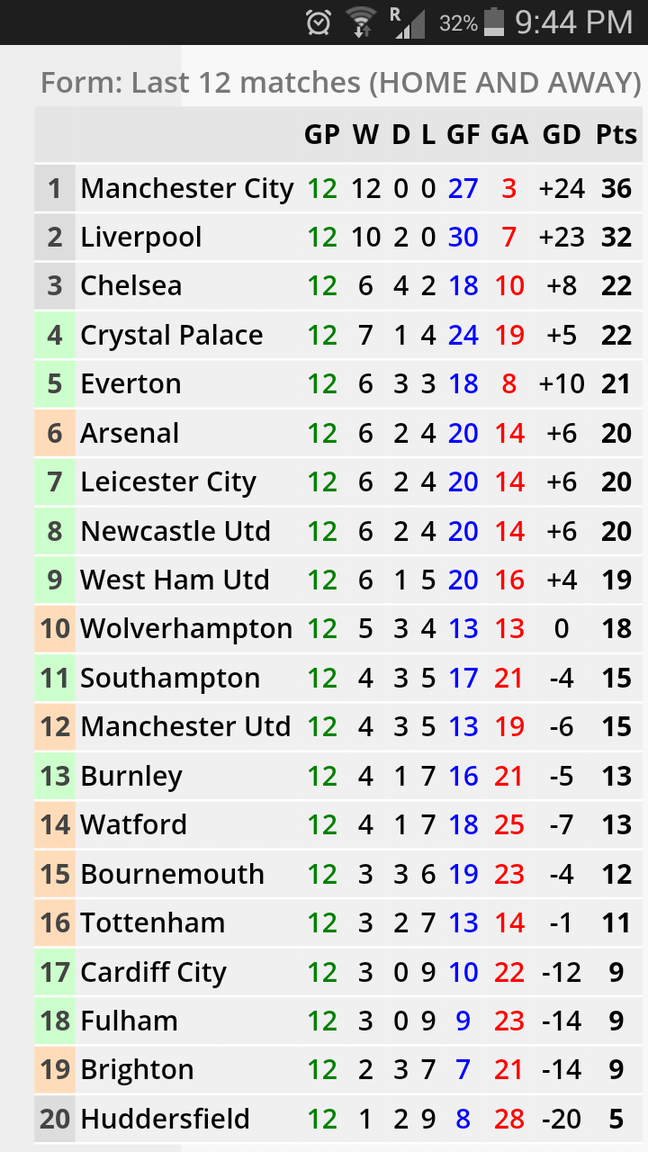
Task: Tap the alarm clock status icon
Action: 319,22
